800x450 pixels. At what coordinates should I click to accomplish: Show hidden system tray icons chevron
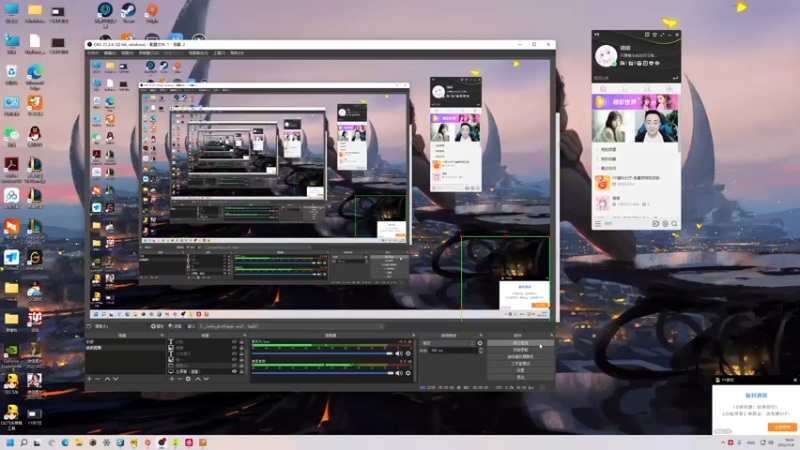pos(723,442)
